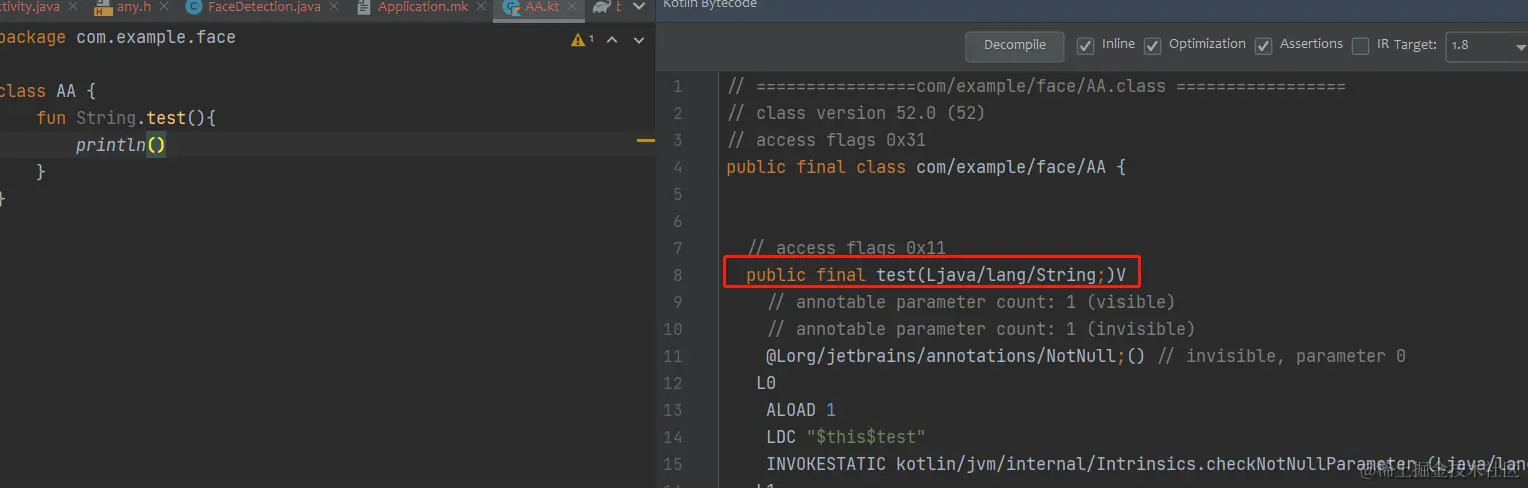Click the 'L0' label line
The width and height of the screenshot is (1528, 488).
766,383
